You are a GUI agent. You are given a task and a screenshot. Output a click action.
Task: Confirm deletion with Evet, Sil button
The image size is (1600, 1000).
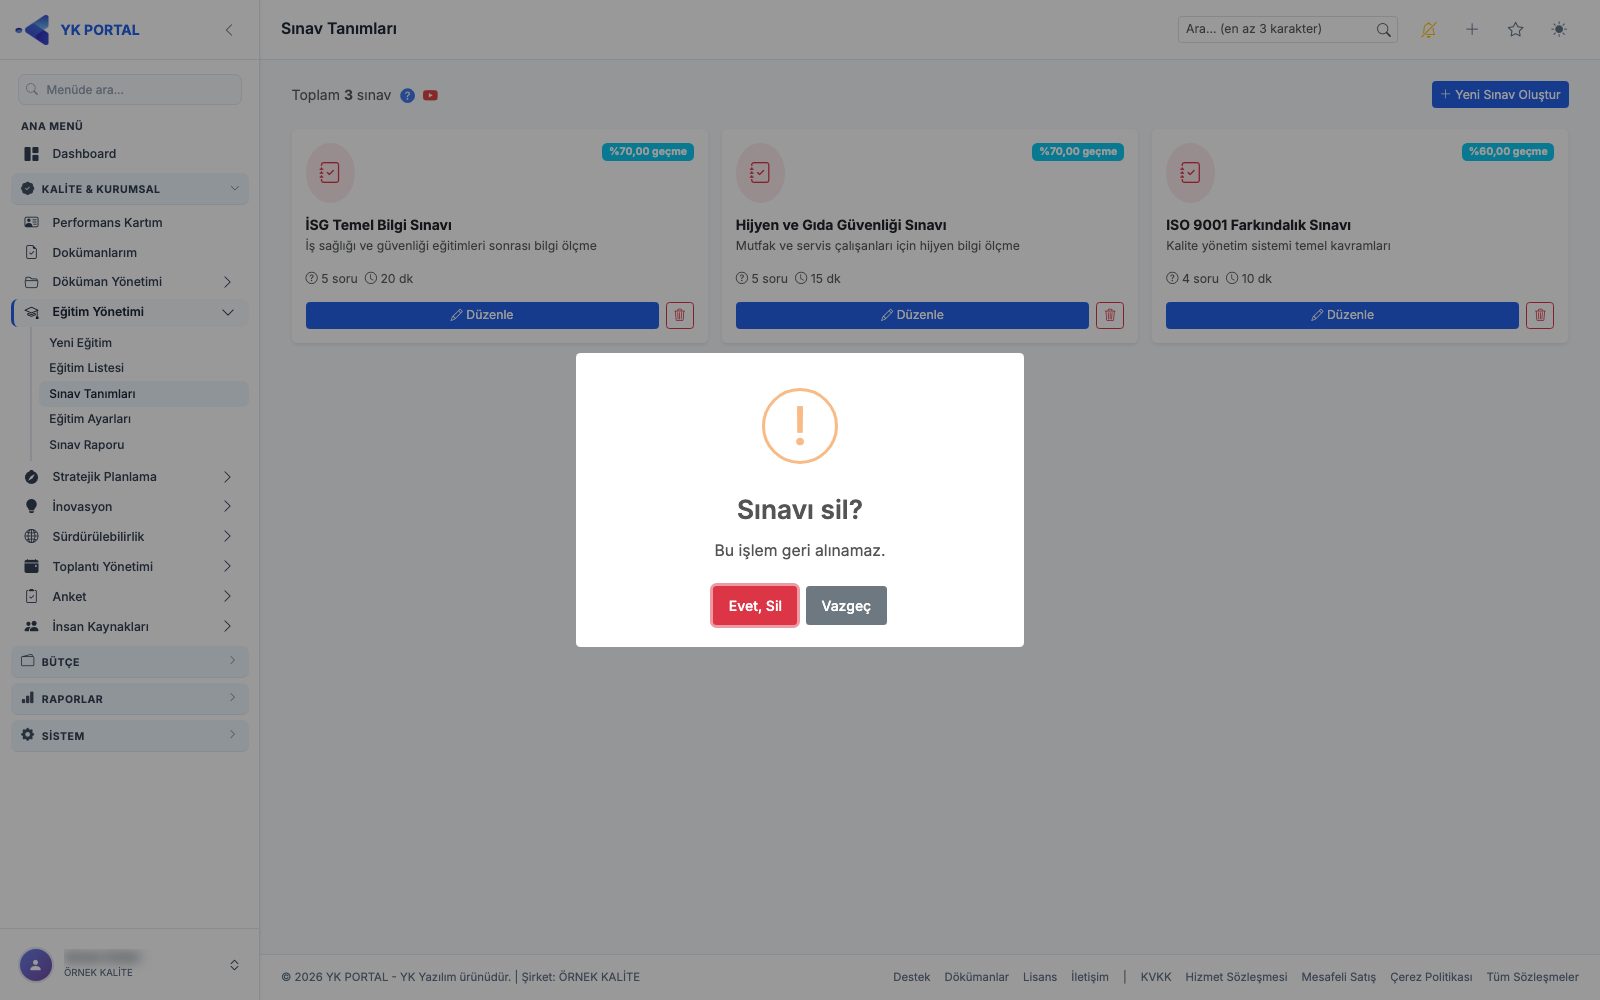(755, 605)
